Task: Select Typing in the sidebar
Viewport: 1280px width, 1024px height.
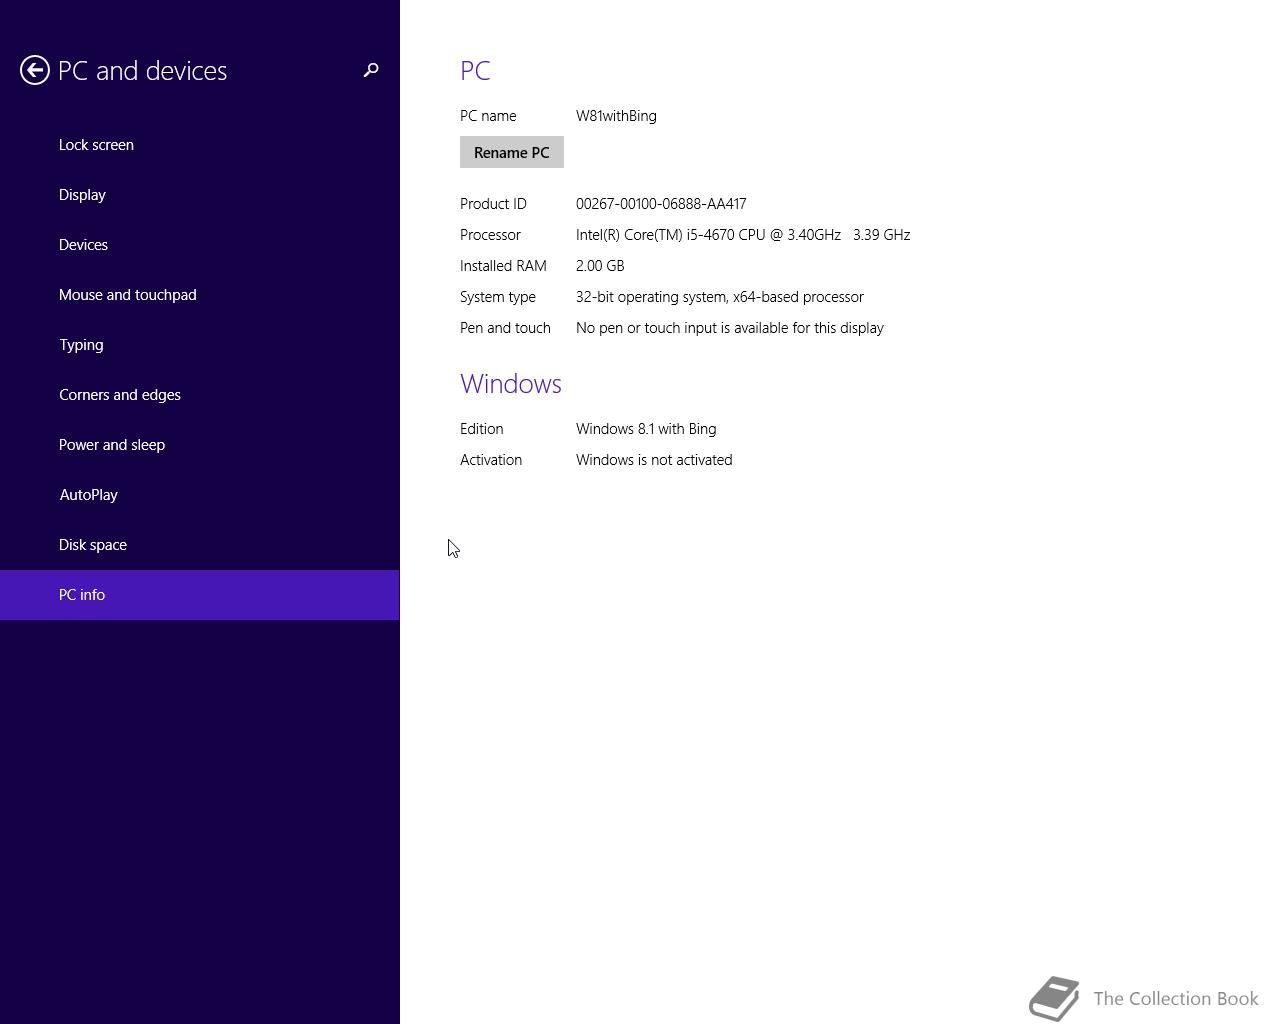Action: tap(199, 345)
